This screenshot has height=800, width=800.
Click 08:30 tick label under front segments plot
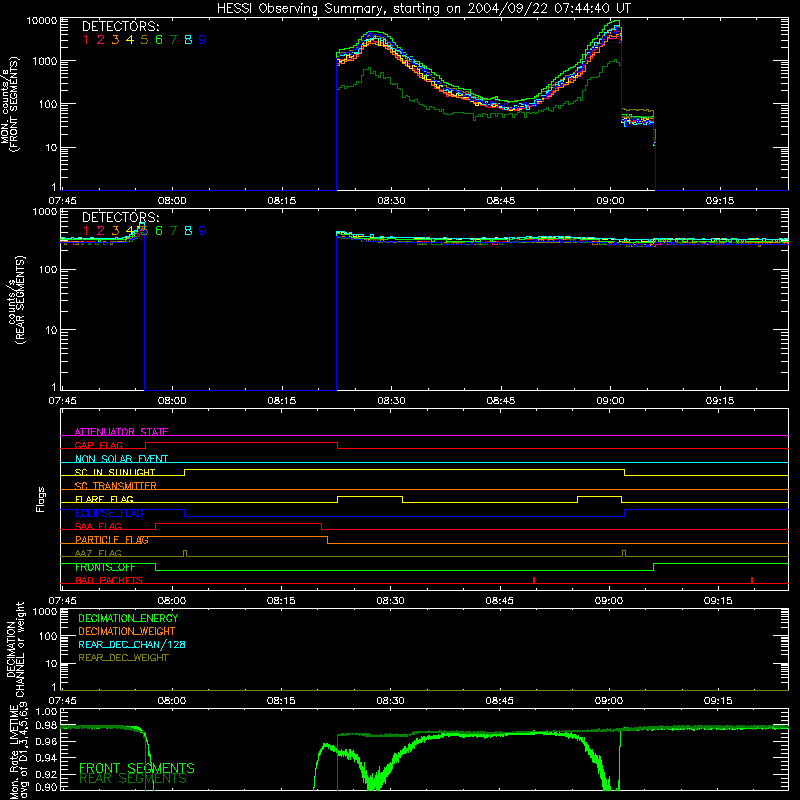point(391,201)
